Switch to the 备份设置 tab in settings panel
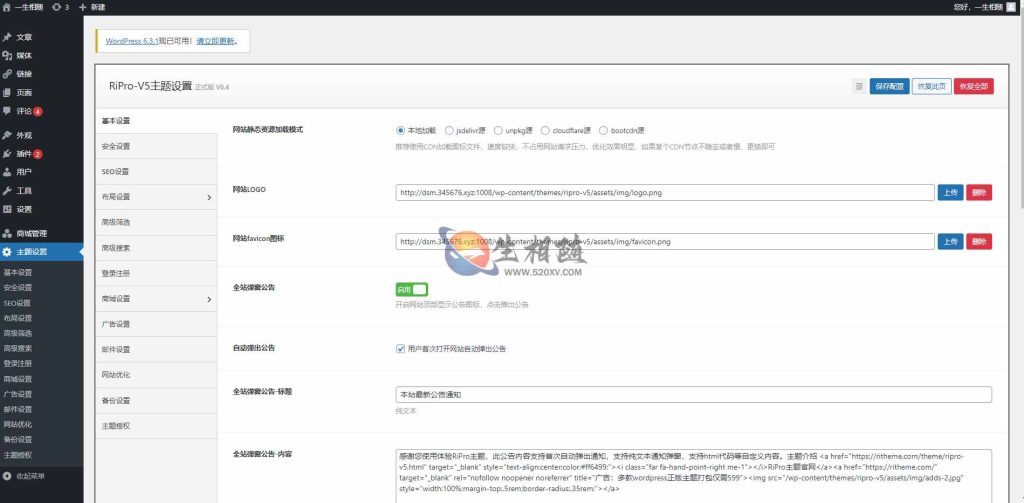 point(156,400)
